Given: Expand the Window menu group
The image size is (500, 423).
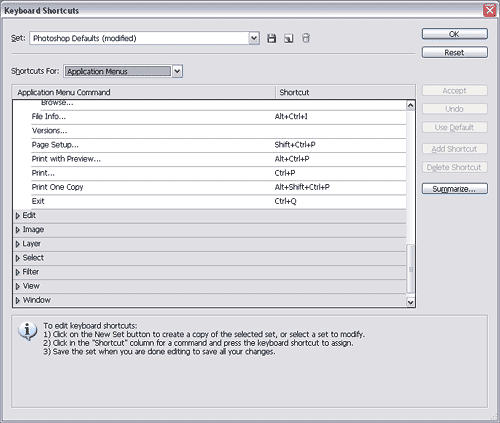Looking at the screenshot, I should tap(18, 300).
